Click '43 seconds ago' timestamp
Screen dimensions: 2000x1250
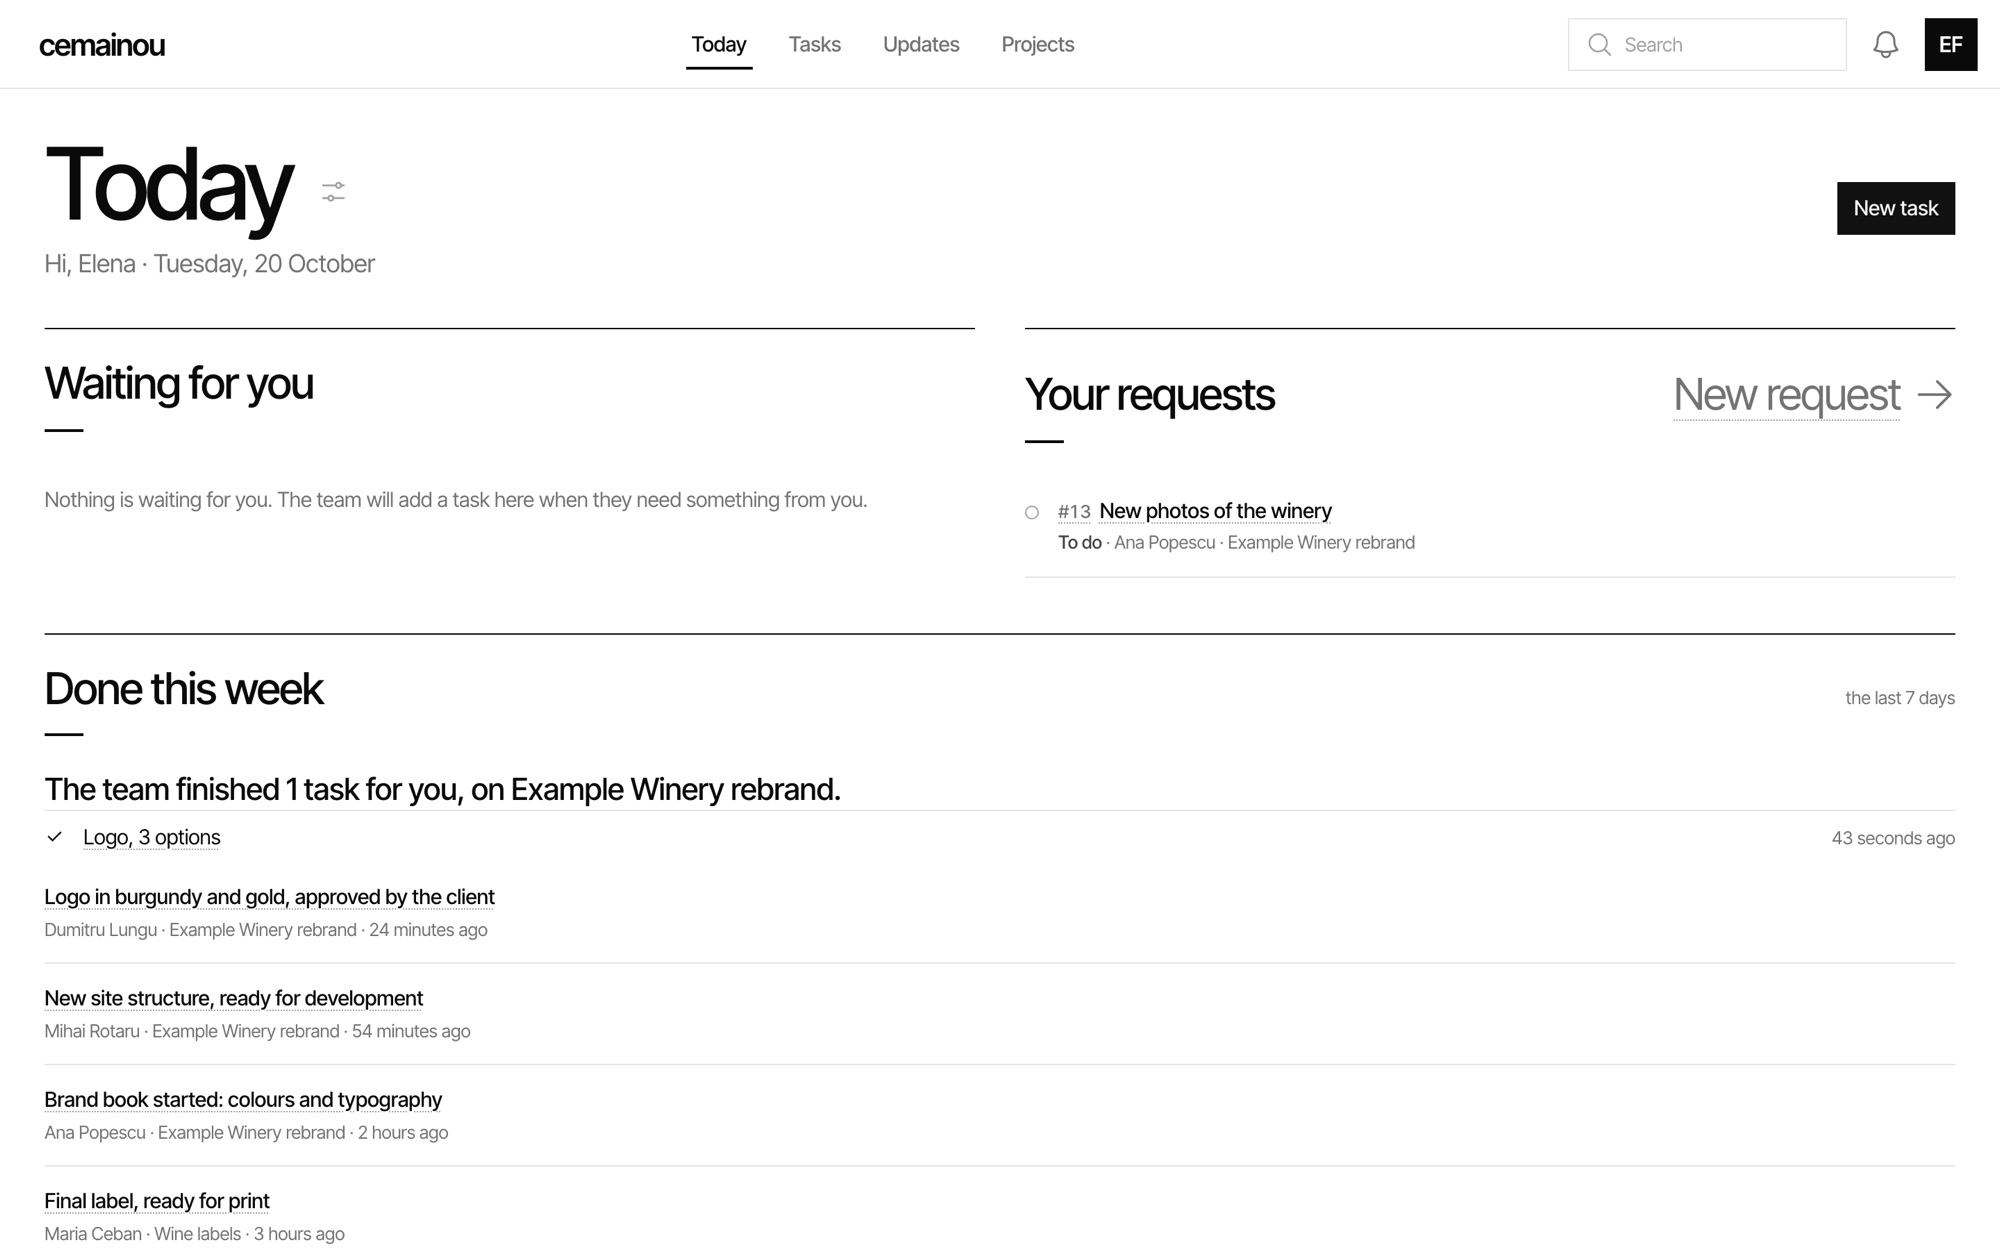pos(1893,838)
